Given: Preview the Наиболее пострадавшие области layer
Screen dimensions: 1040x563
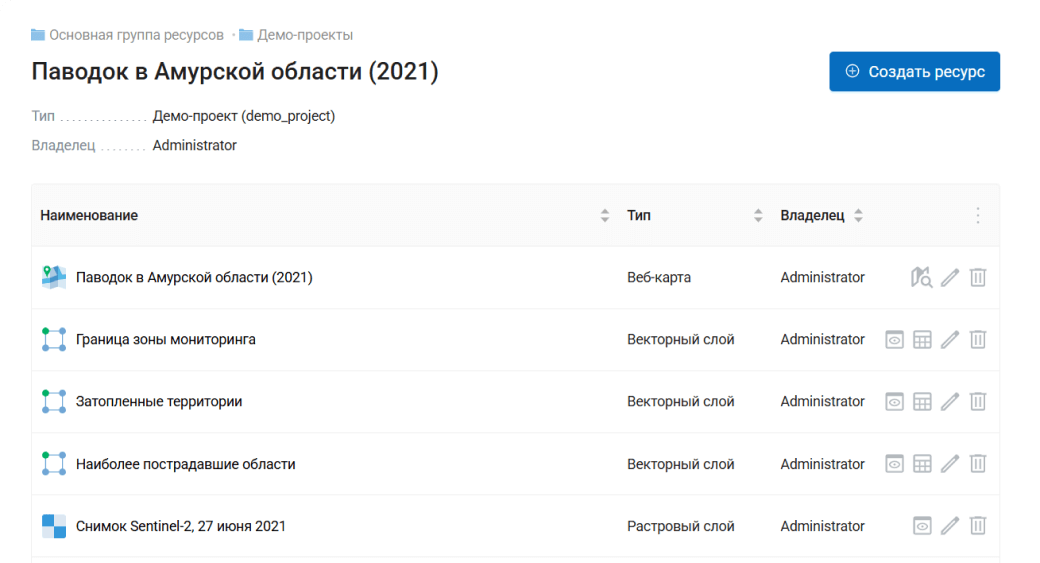Looking at the screenshot, I should [895, 464].
